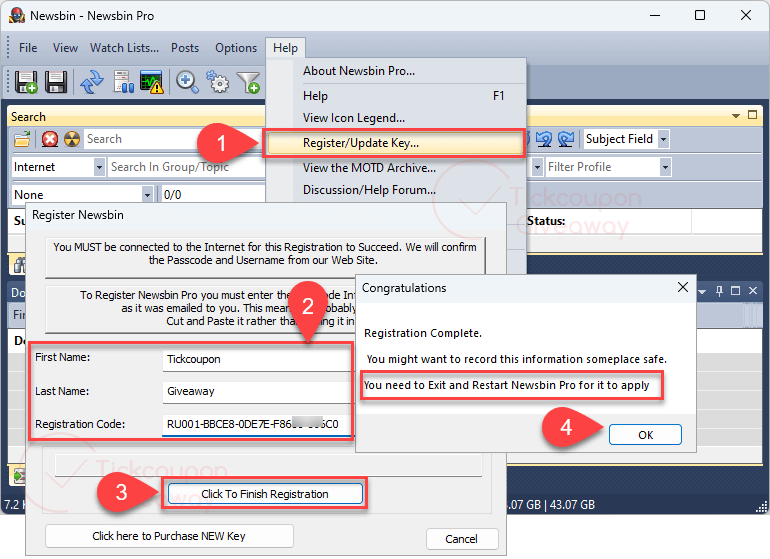This screenshot has width=770, height=559.
Task: Open the Search panel options triangle menu
Action: [736, 116]
